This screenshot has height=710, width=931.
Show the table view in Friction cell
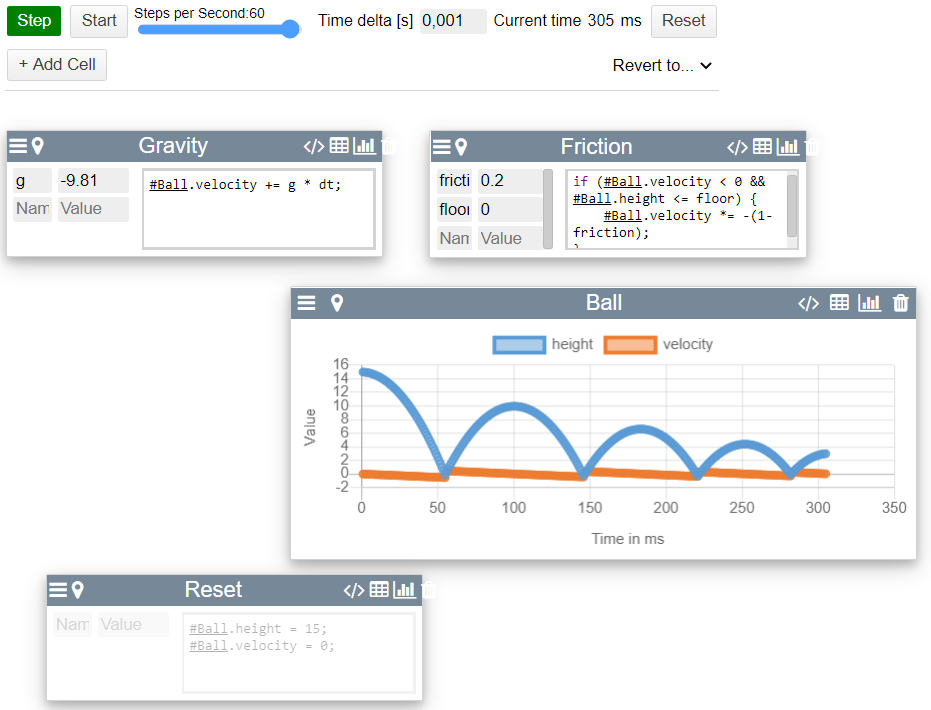coord(762,147)
